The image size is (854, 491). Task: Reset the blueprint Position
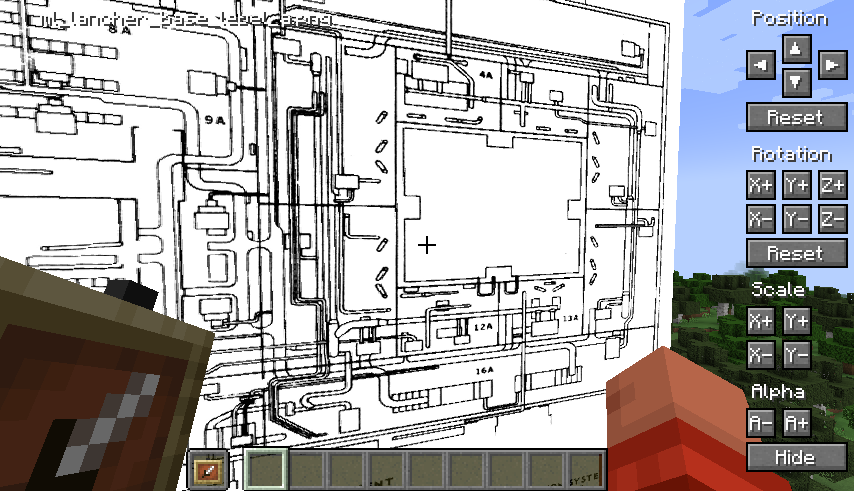coord(795,117)
